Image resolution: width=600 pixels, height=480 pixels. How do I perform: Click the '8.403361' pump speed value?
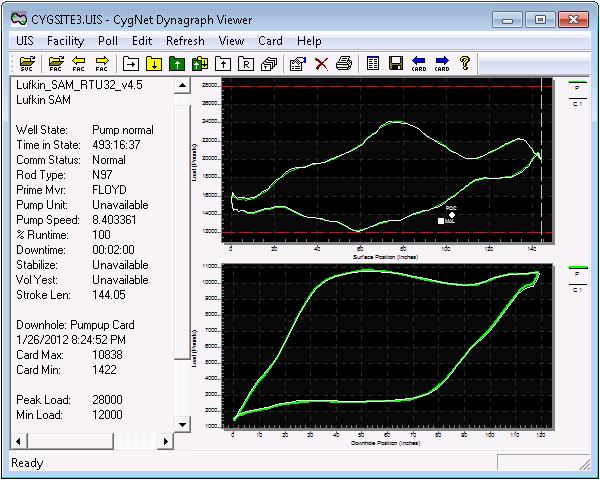[114, 220]
